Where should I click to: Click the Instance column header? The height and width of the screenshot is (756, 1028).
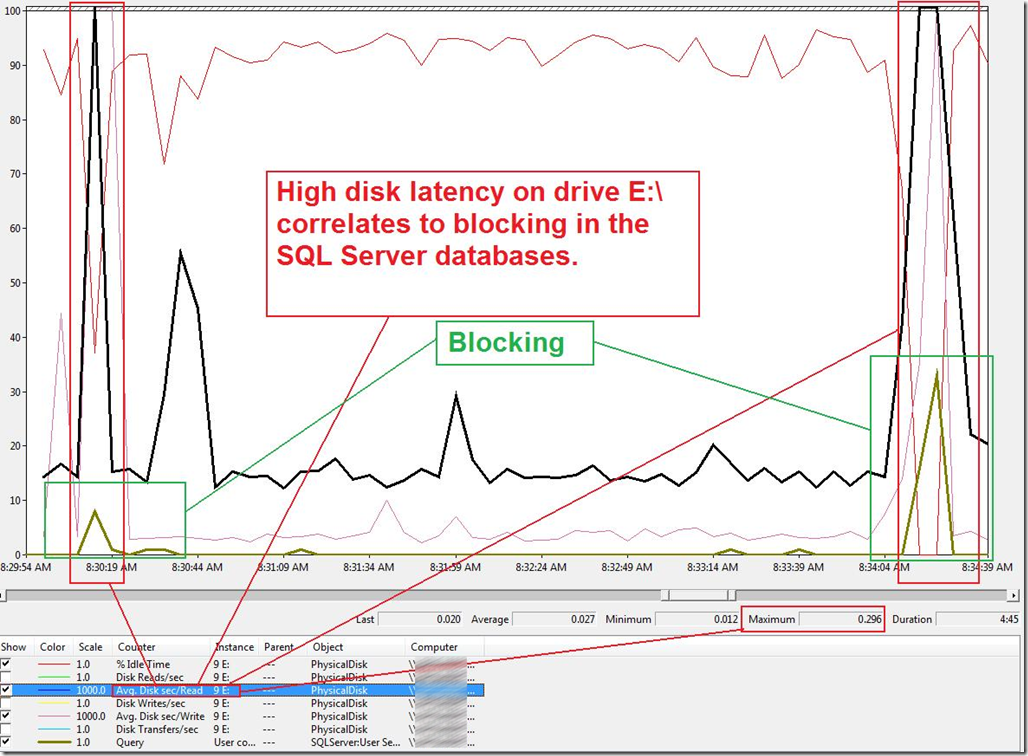(235, 647)
